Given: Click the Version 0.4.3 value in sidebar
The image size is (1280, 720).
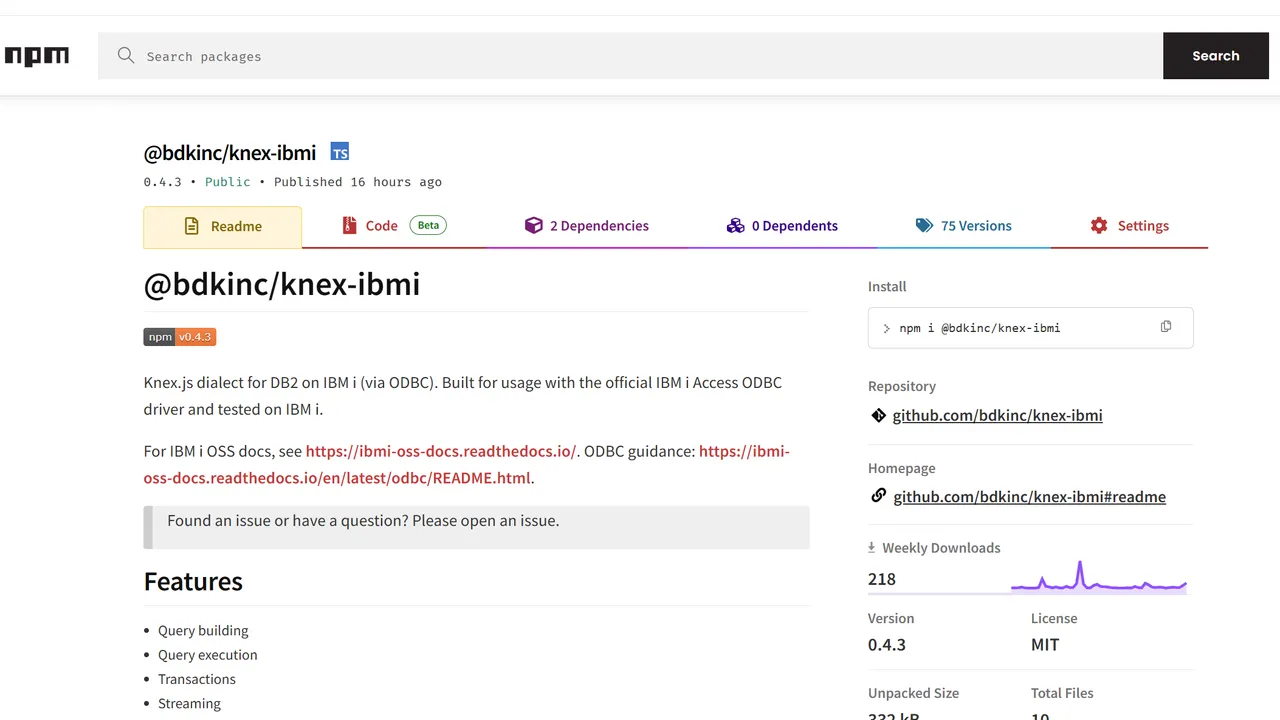Looking at the screenshot, I should [887, 645].
